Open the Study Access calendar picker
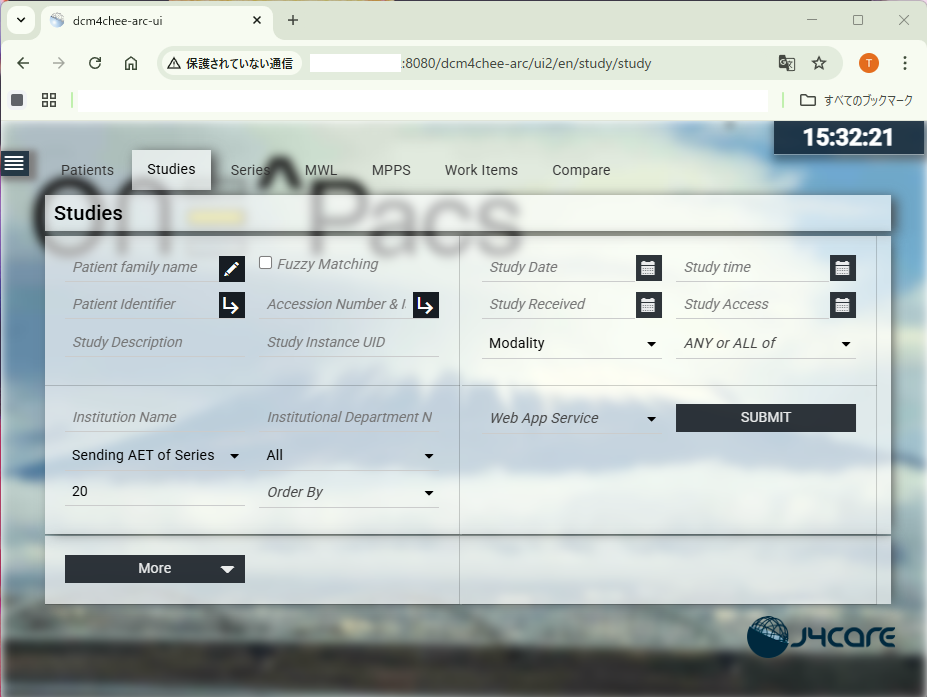The height and width of the screenshot is (697, 927). tap(842, 305)
